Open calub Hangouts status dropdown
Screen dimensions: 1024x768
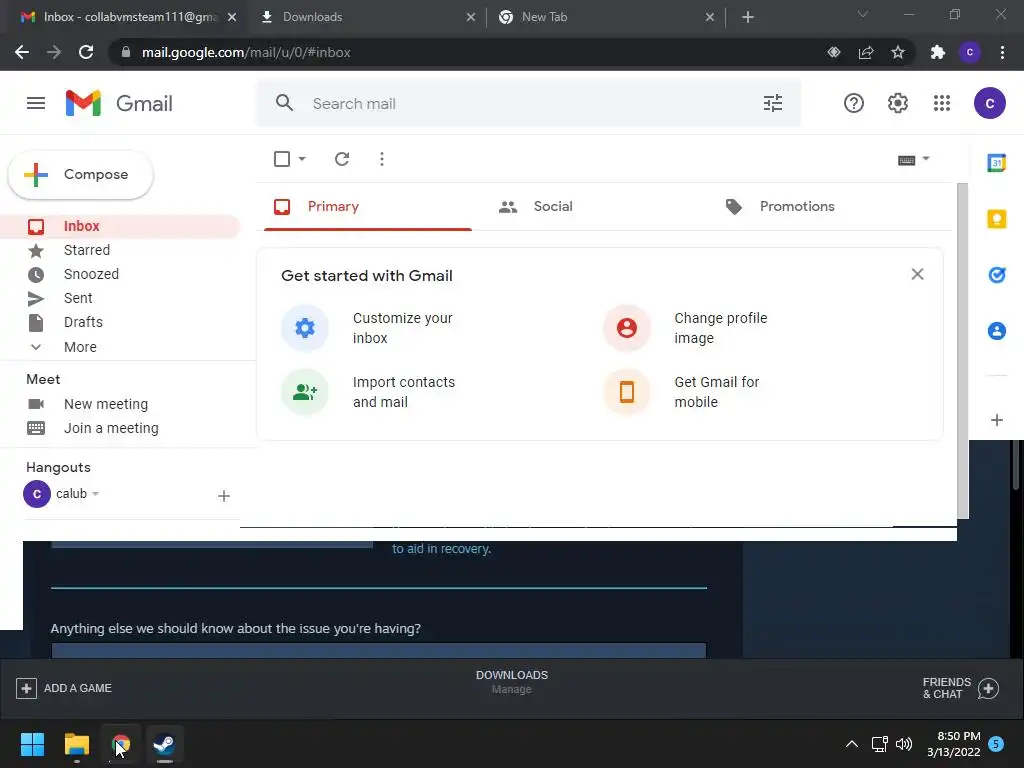pos(95,494)
